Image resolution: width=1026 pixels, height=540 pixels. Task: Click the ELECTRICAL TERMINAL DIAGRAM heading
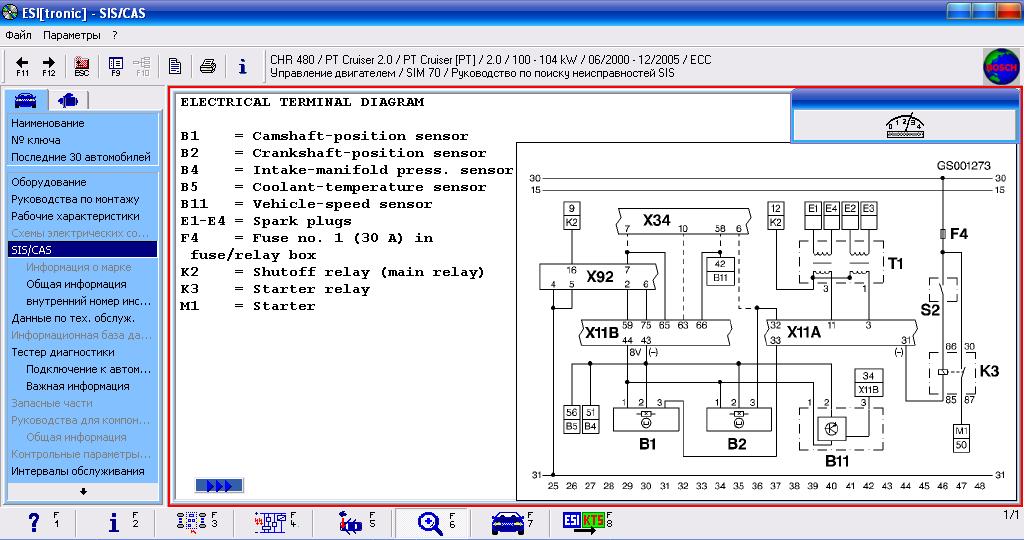pyautogui.click(x=302, y=102)
